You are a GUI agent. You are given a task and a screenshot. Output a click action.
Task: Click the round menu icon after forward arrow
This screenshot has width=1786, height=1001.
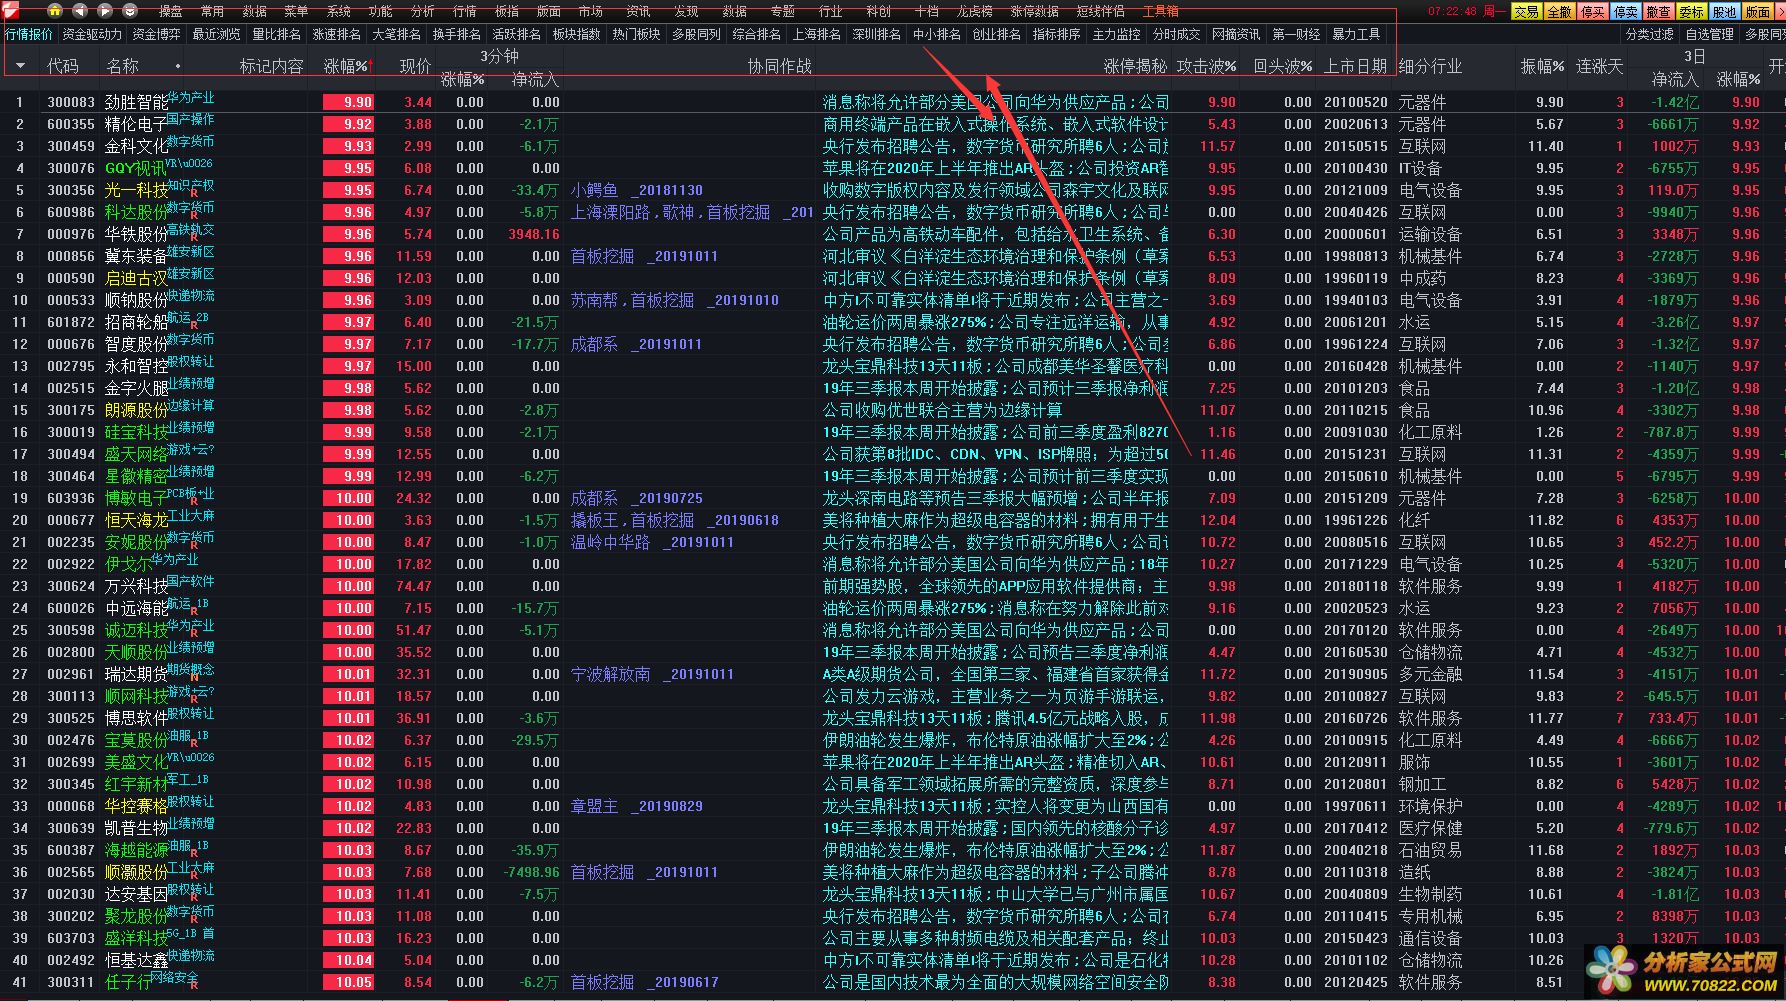click(x=130, y=11)
